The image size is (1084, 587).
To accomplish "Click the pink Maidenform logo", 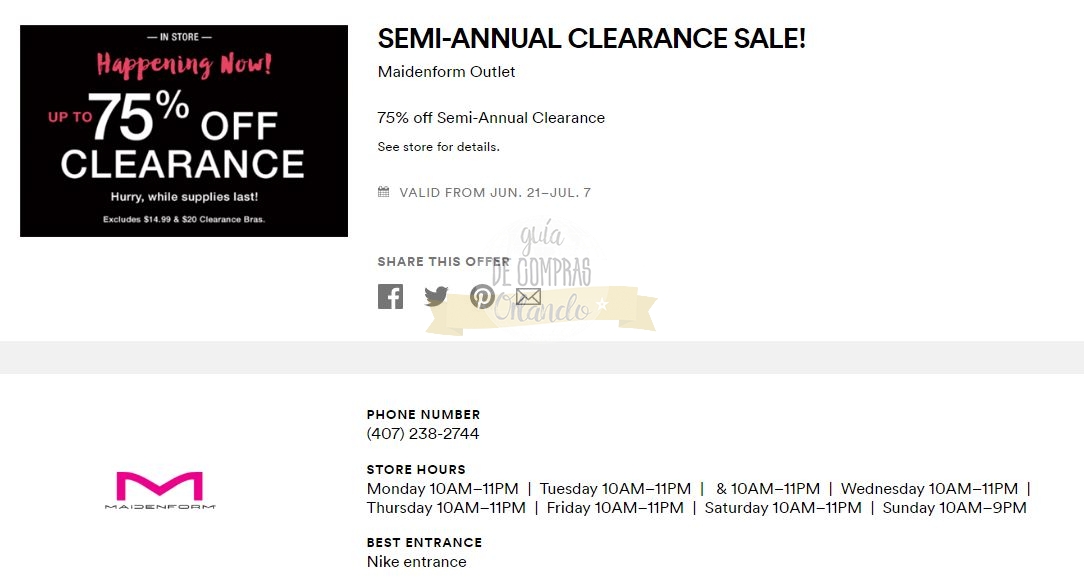I will [160, 490].
